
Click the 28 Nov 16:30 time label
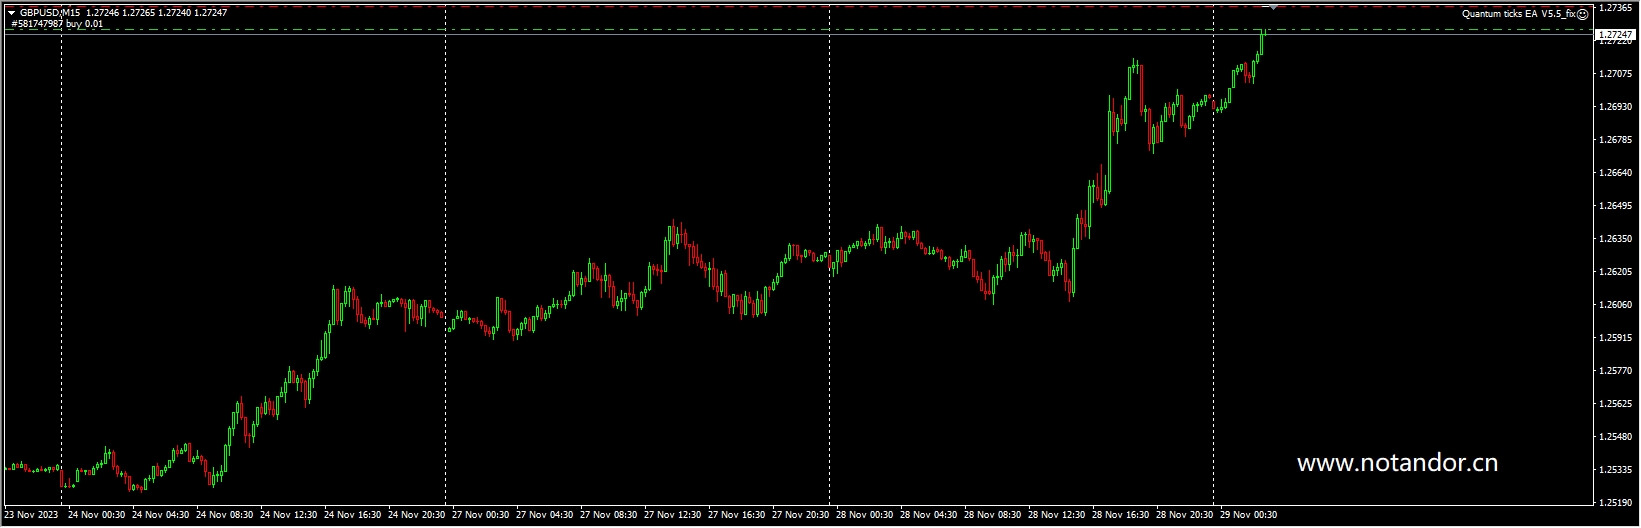[1121, 516]
